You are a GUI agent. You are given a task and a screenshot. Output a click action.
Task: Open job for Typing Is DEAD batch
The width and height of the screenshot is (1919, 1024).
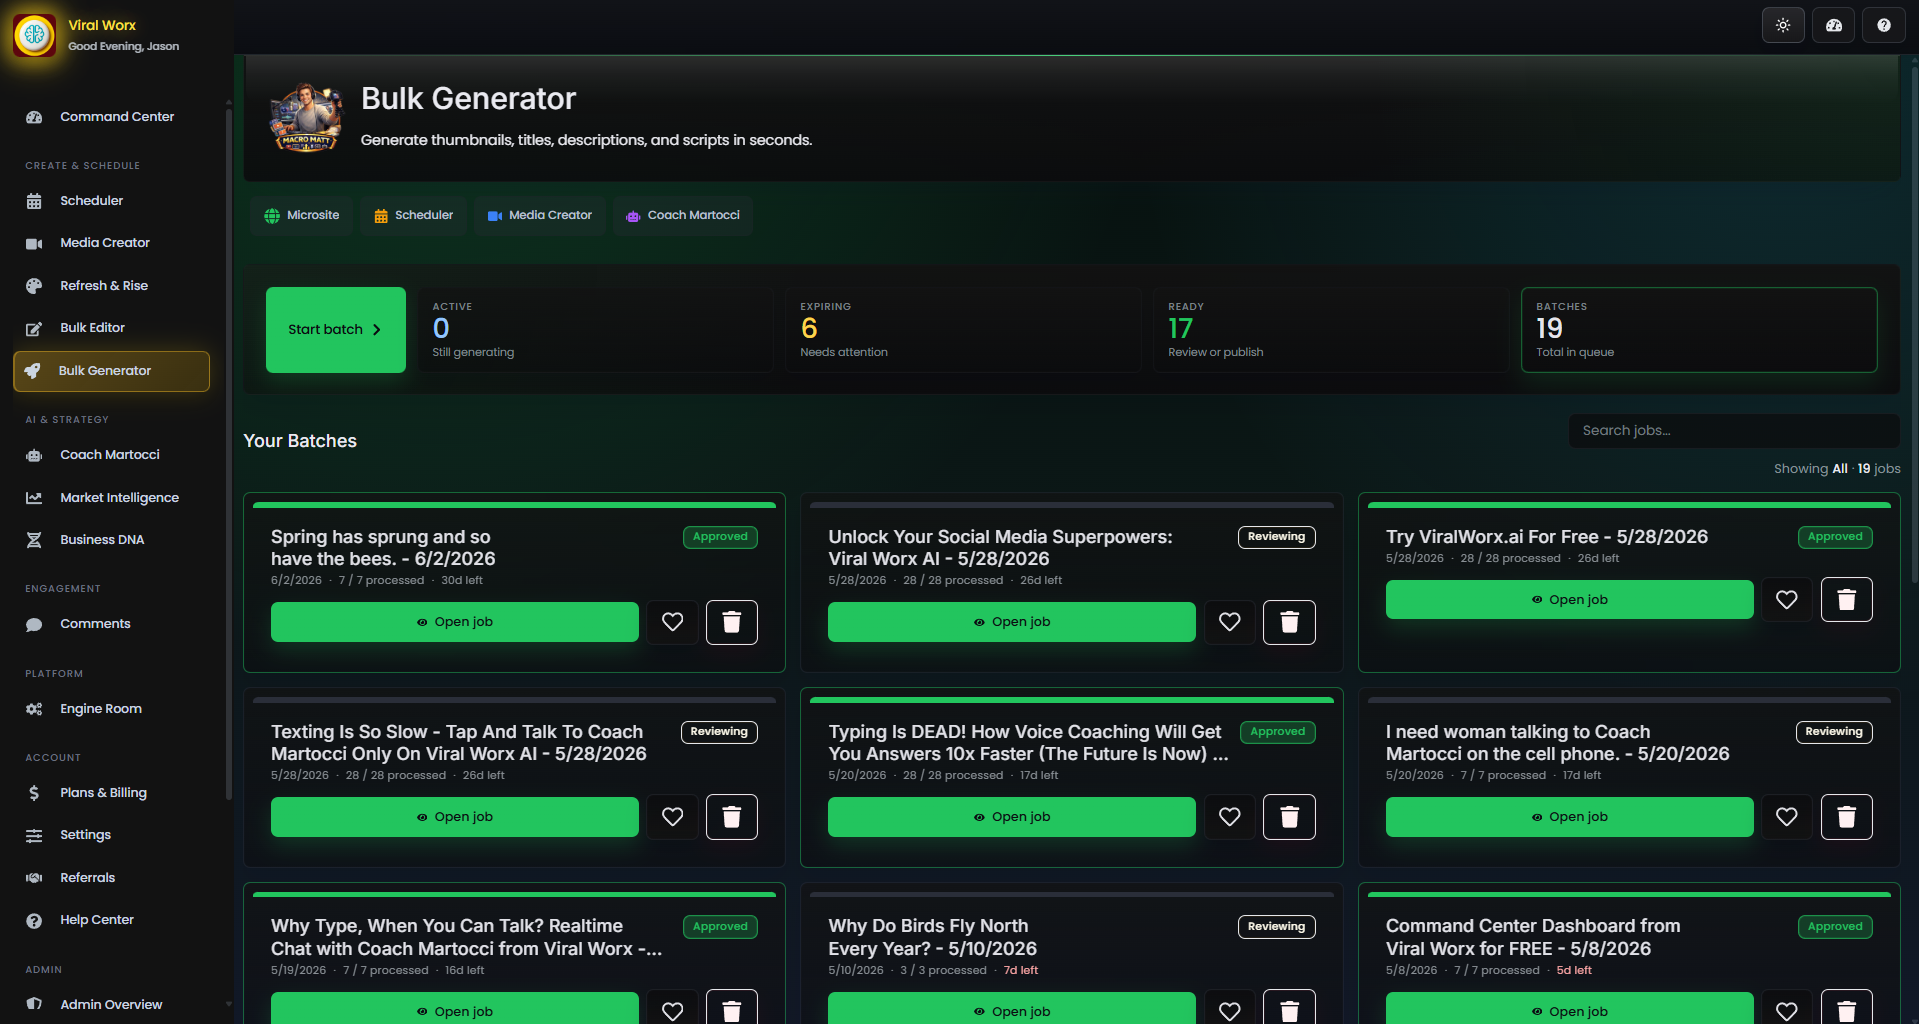point(1012,817)
